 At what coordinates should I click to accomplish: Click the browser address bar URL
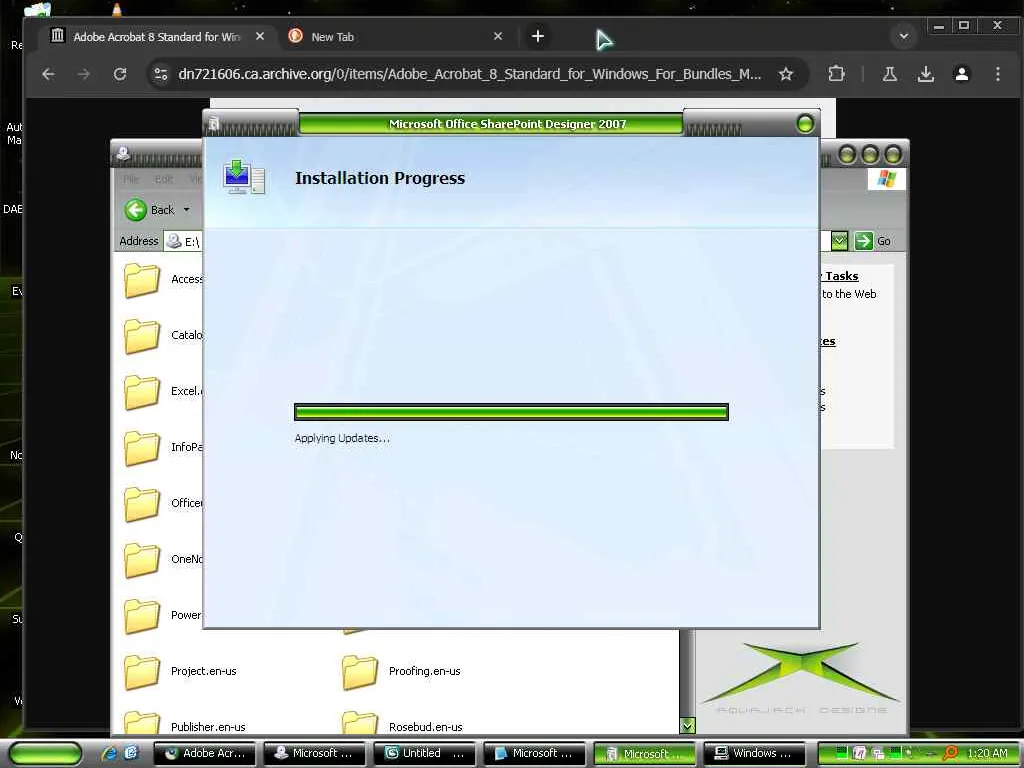pos(470,74)
